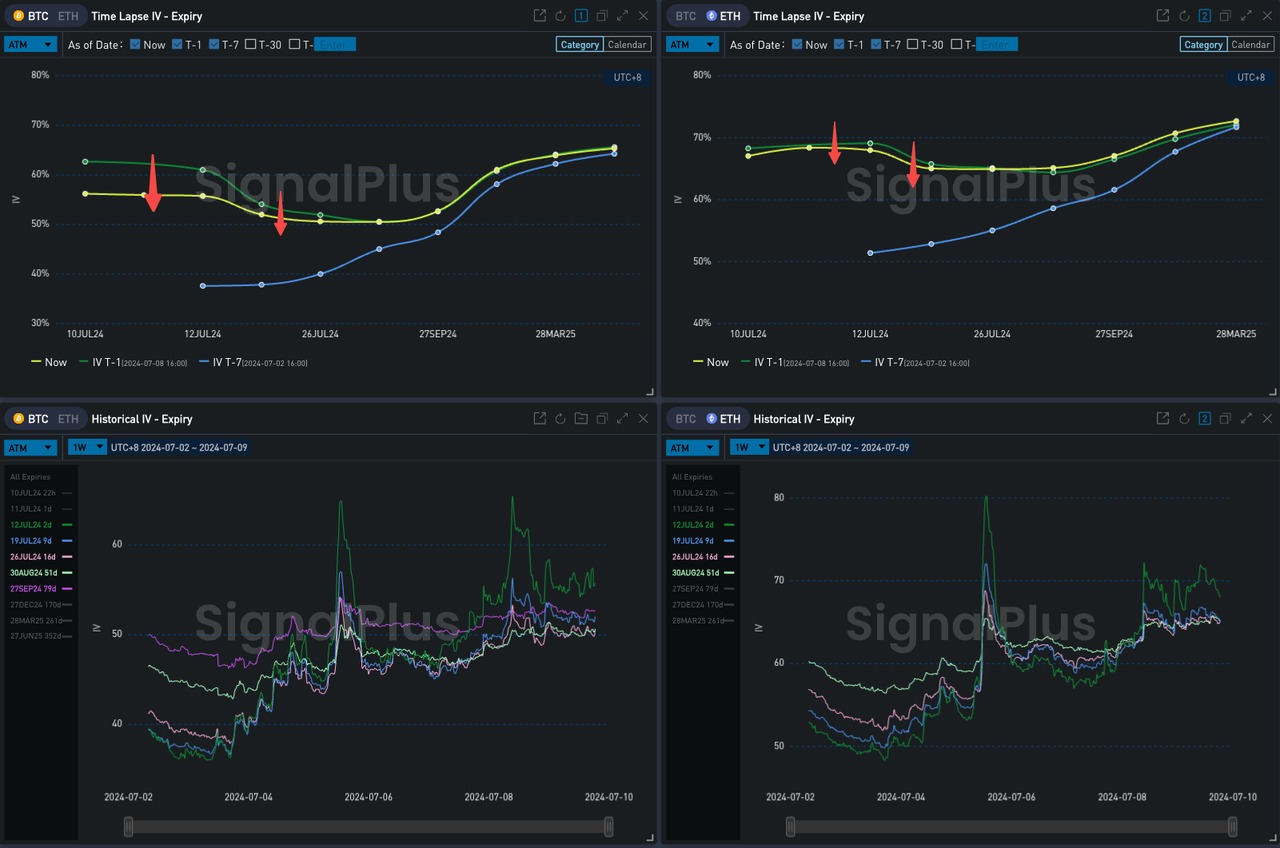Open folder icon in BTC Historical IV panel
Screen dimensions: 1280x848
[x=581, y=419]
